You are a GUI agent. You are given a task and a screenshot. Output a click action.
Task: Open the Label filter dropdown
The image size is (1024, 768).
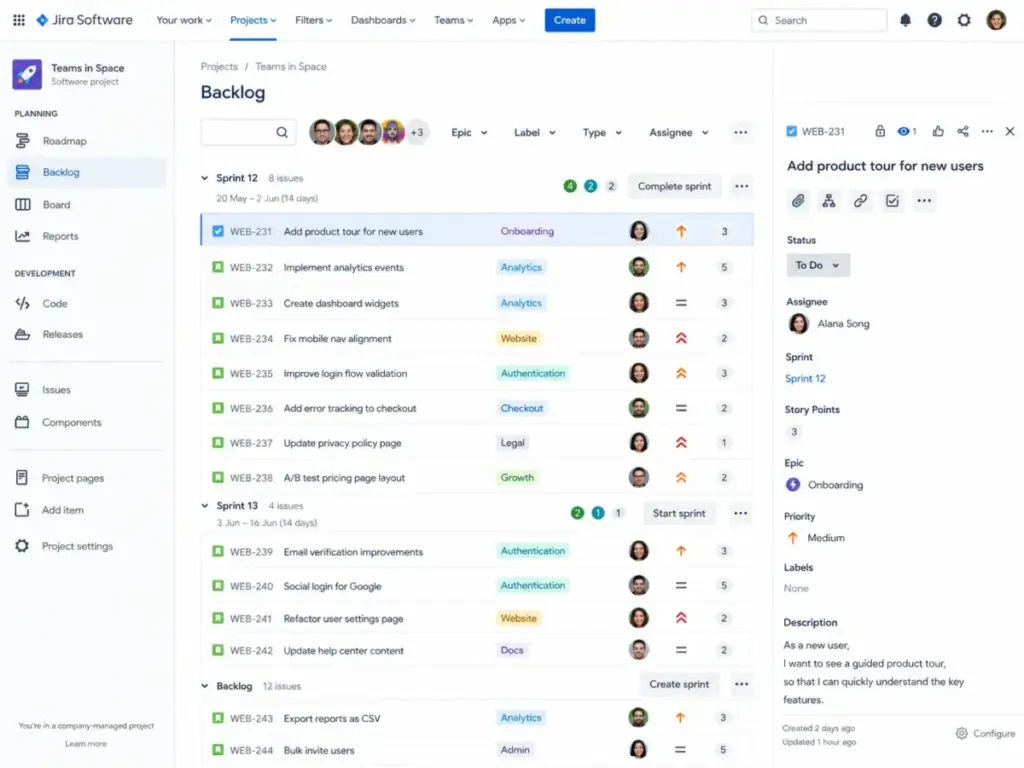coord(534,133)
